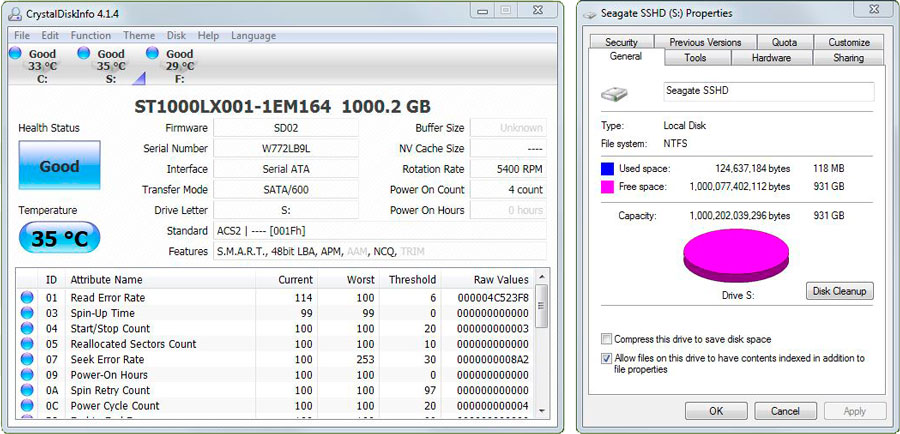Switch to the Security tab

[x=621, y=42]
